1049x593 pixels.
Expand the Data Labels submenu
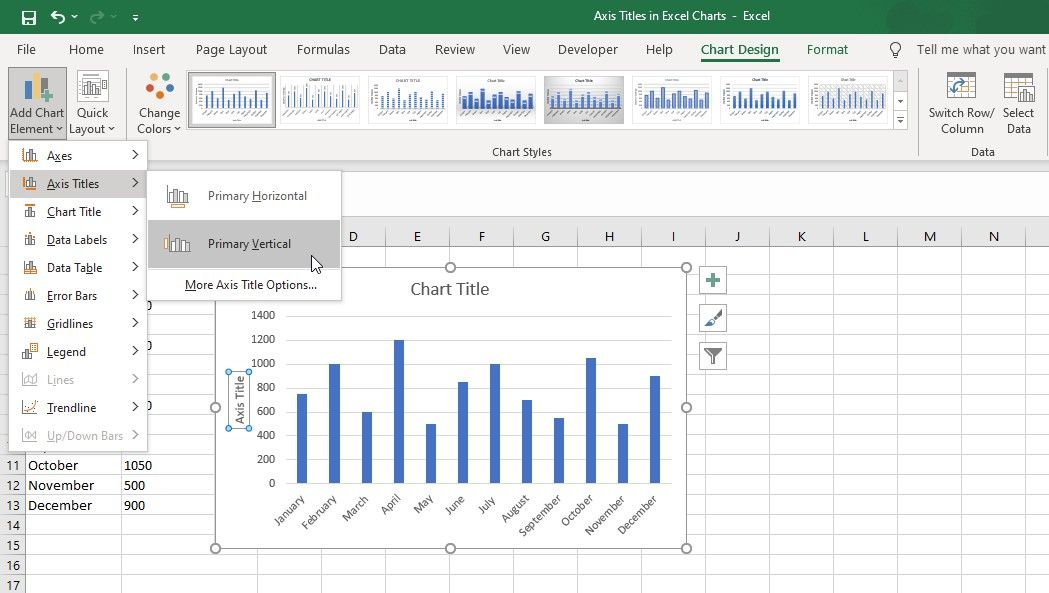(78, 240)
